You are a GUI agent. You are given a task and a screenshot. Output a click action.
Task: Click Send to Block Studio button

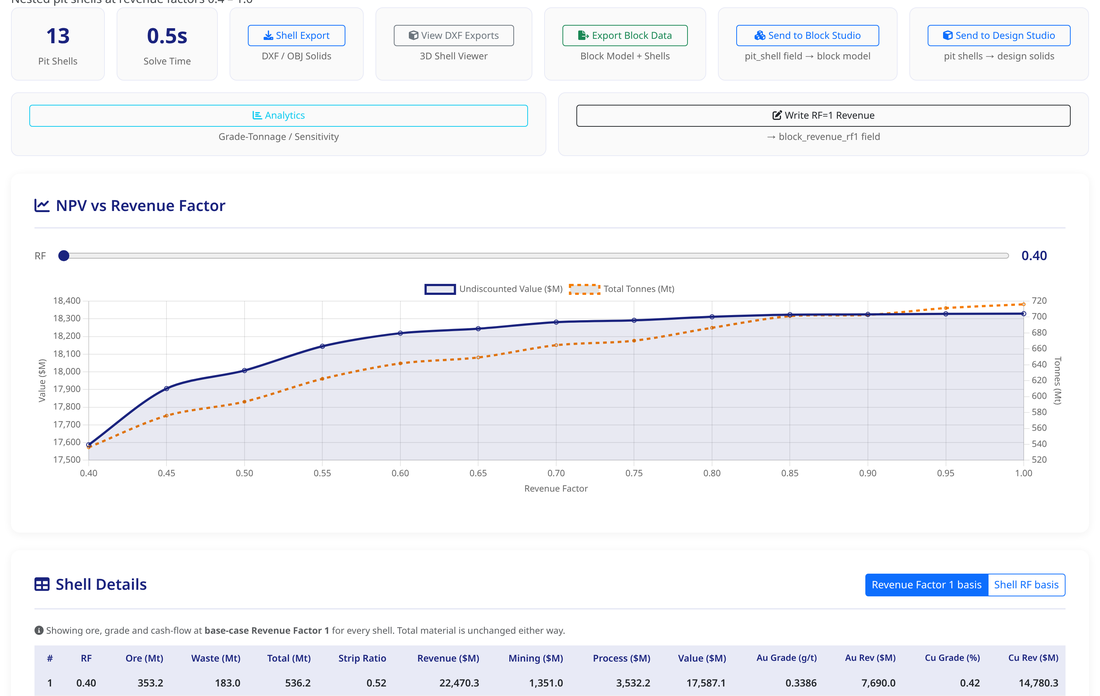[x=807, y=35]
